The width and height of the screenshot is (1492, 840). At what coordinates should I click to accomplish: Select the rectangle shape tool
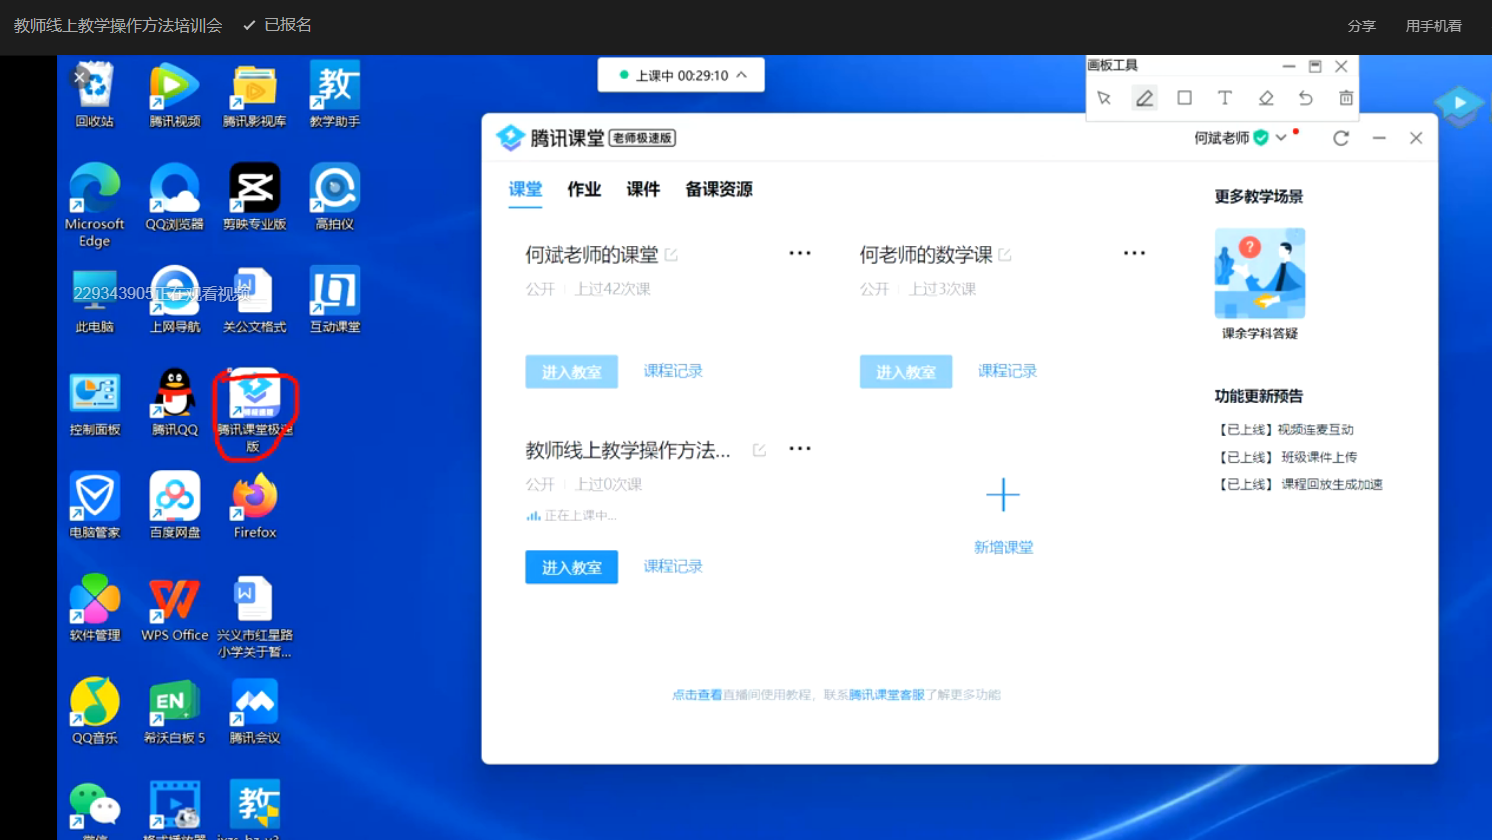(x=1184, y=98)
